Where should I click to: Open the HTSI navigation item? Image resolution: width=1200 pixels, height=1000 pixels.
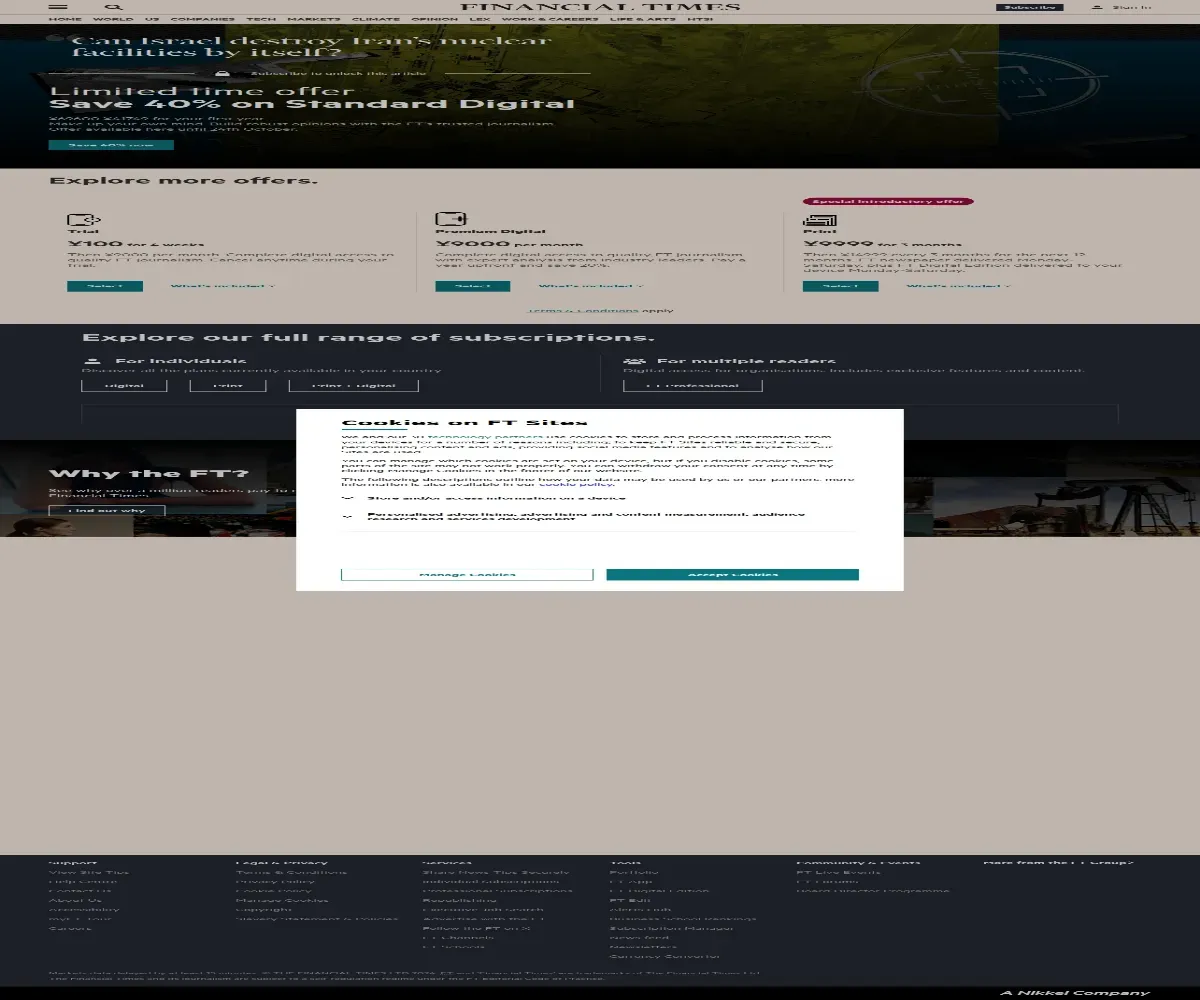tap(700, 19)
